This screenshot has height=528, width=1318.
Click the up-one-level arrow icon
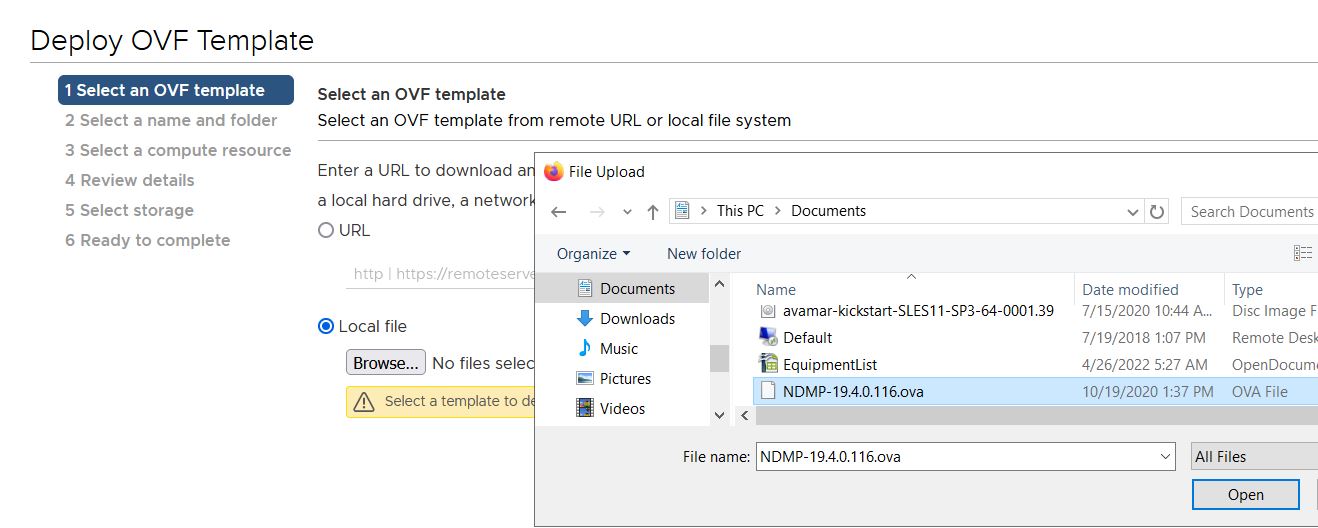pyautogui.click(x=653, y=212)
